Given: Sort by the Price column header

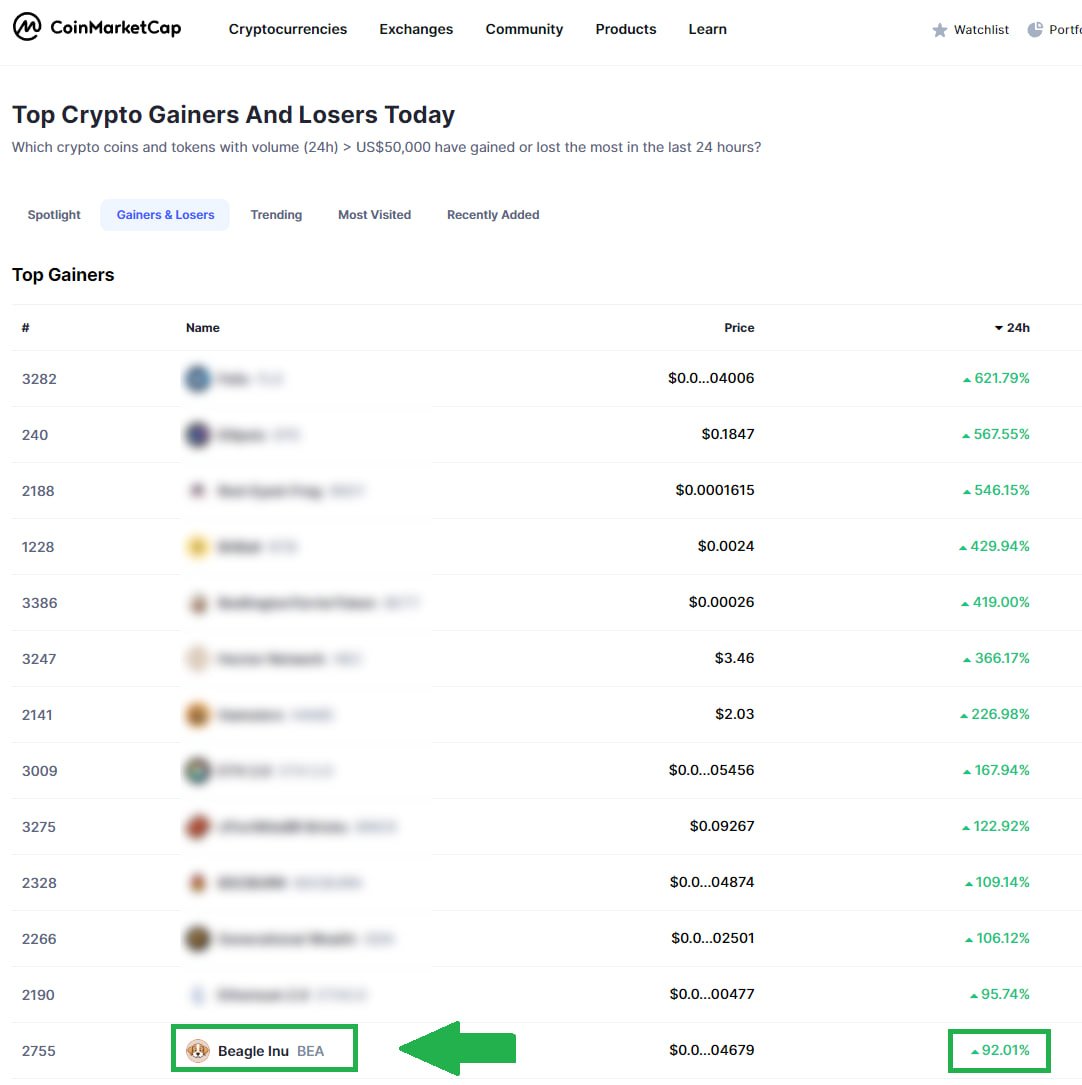Looking at the screenshot, I should (x=739, y=327).
